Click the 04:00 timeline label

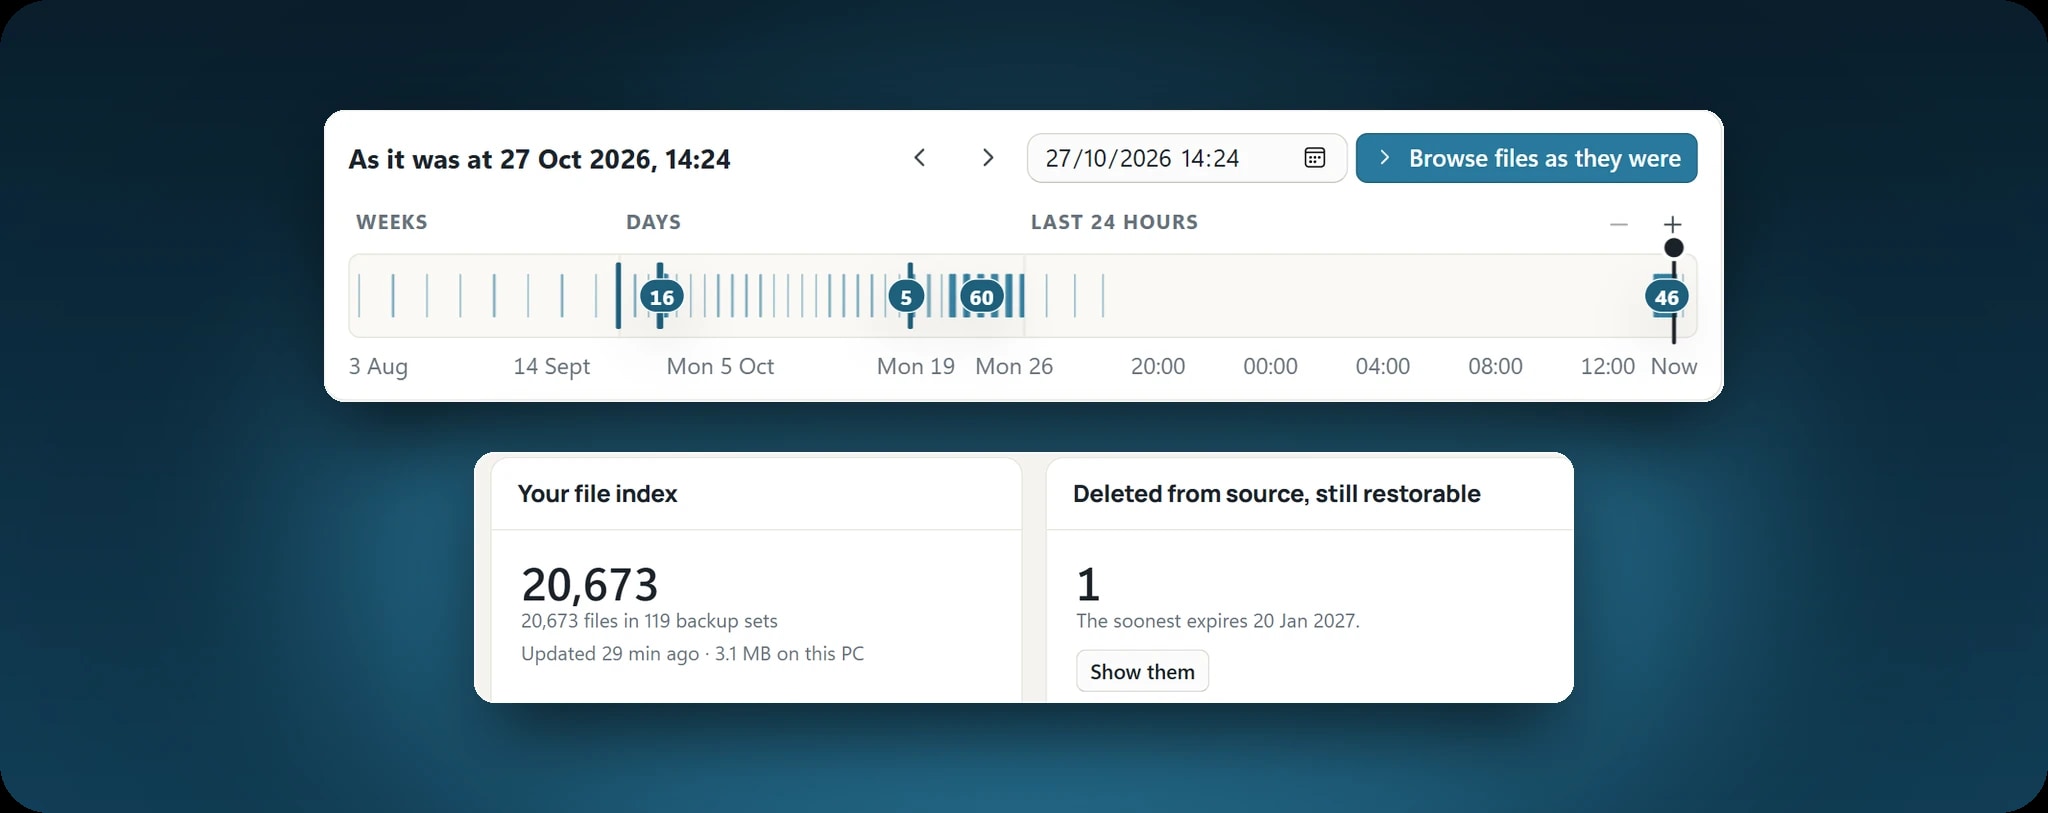(x=1383, y=367)
